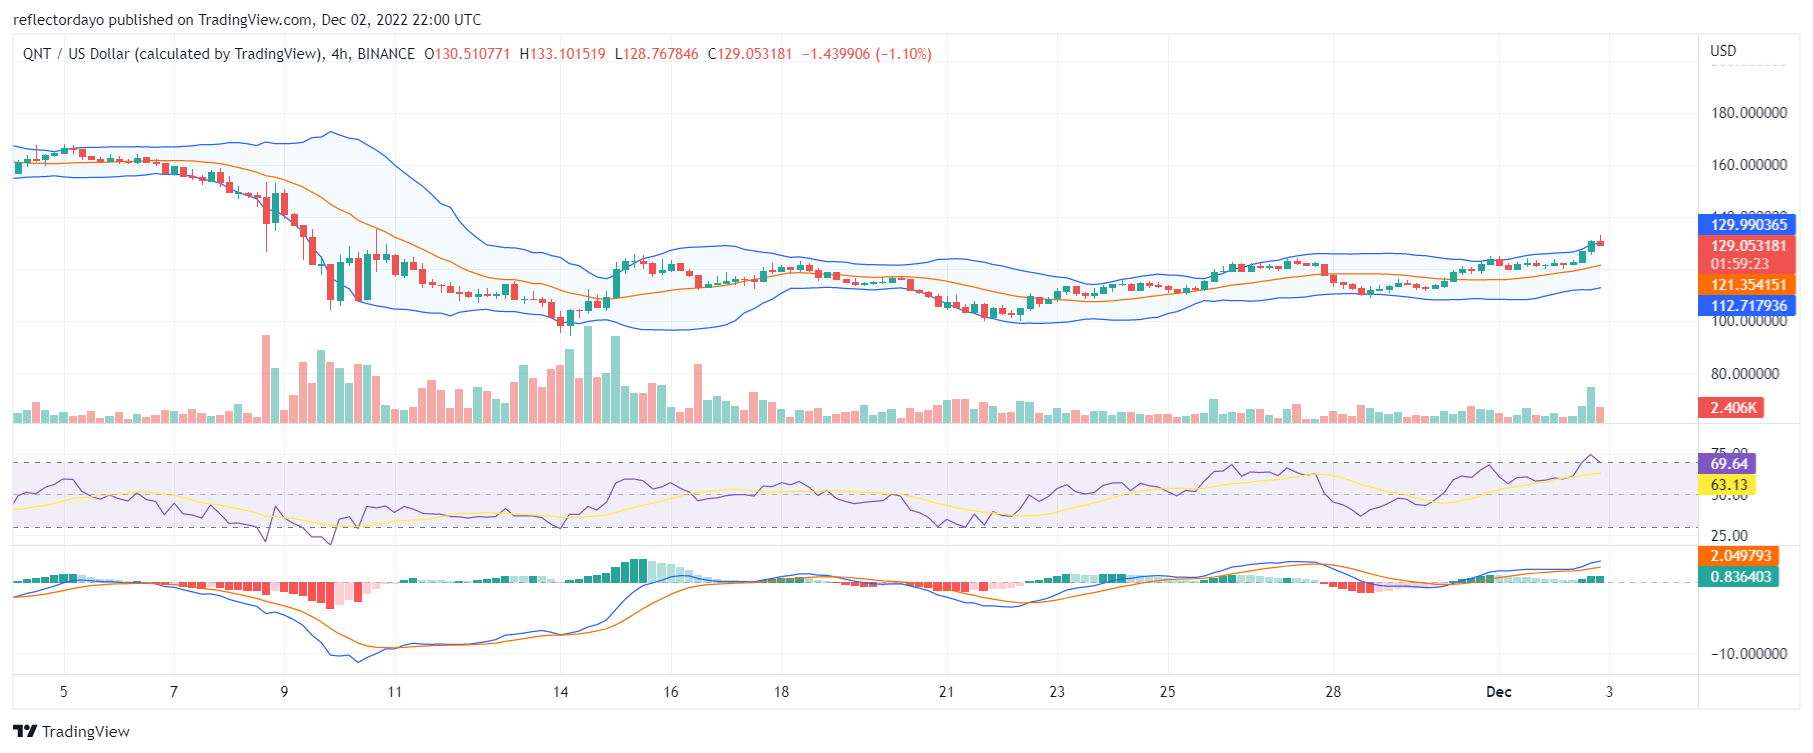Screen dimensions: 1813x753
Task: Click the date label 9 on time axis
Action: (x=284, y=692)
